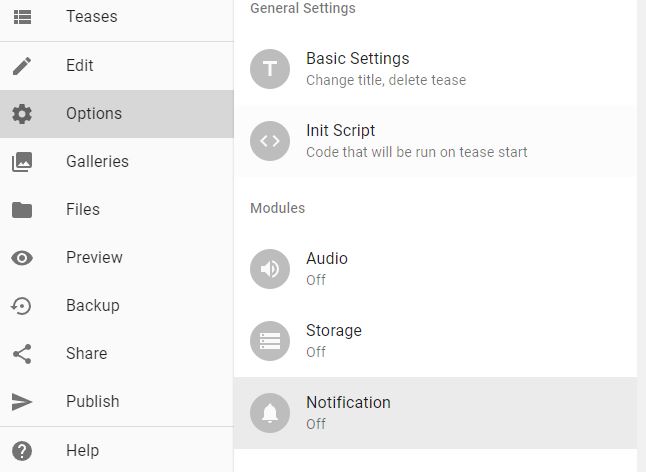Click the pencil Edit icon

(22, 66)
